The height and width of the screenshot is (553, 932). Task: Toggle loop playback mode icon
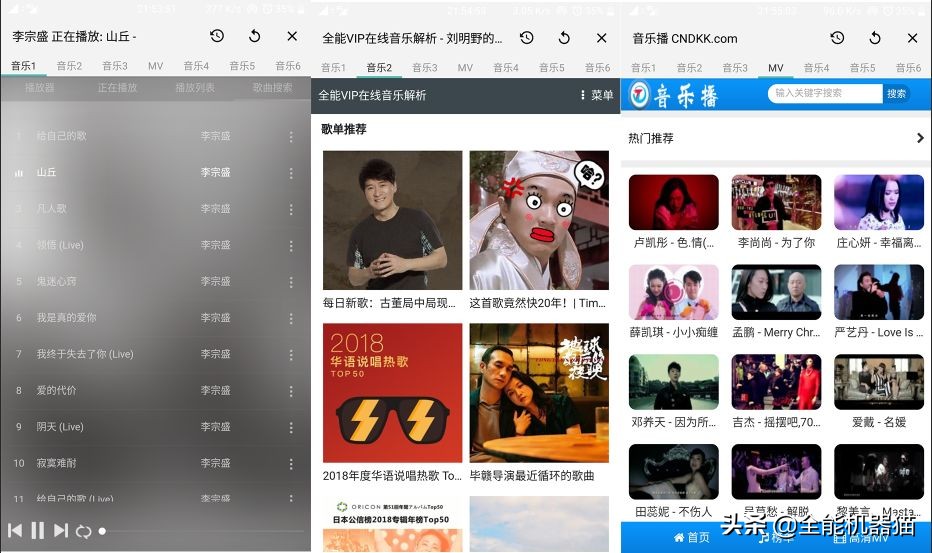(x=83, y=531)
